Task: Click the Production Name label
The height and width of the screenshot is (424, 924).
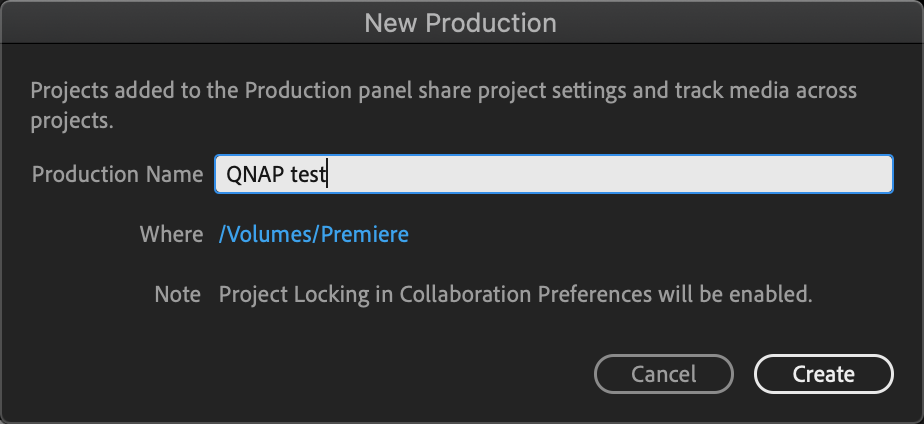Action: click(x=117, y=174)
